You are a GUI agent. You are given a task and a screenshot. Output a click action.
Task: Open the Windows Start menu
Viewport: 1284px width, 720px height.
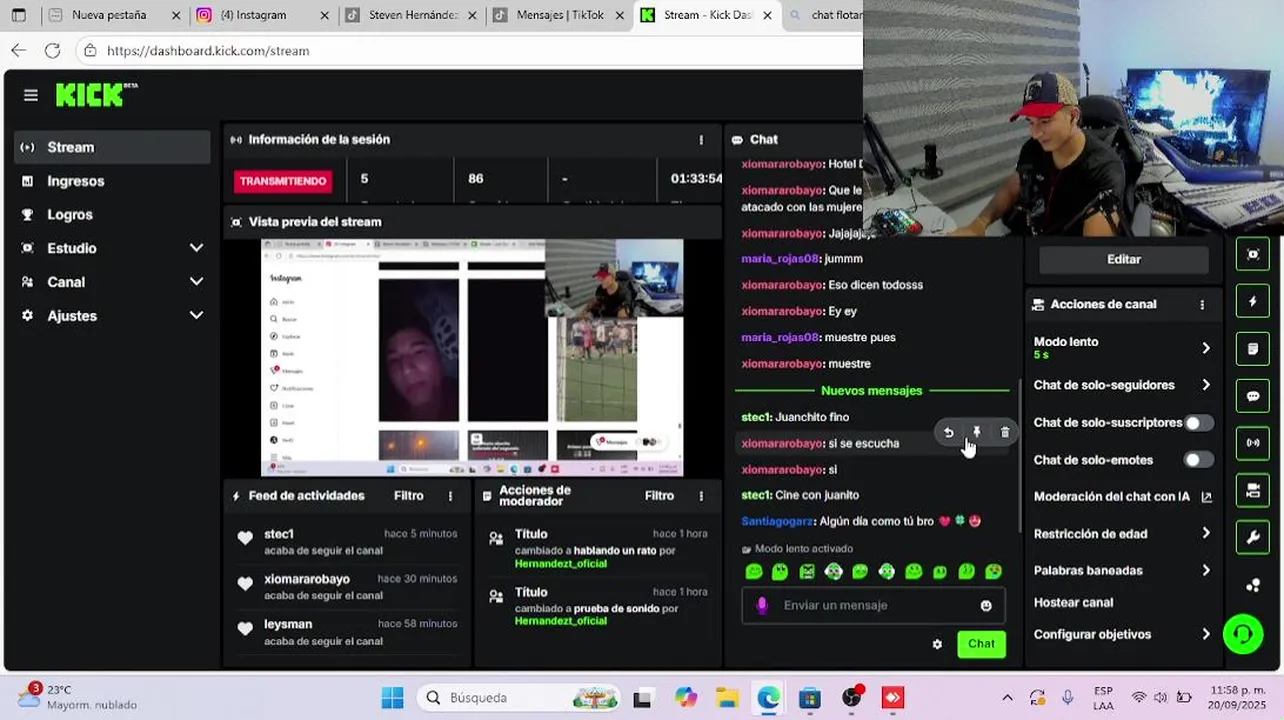click(392, 698)
